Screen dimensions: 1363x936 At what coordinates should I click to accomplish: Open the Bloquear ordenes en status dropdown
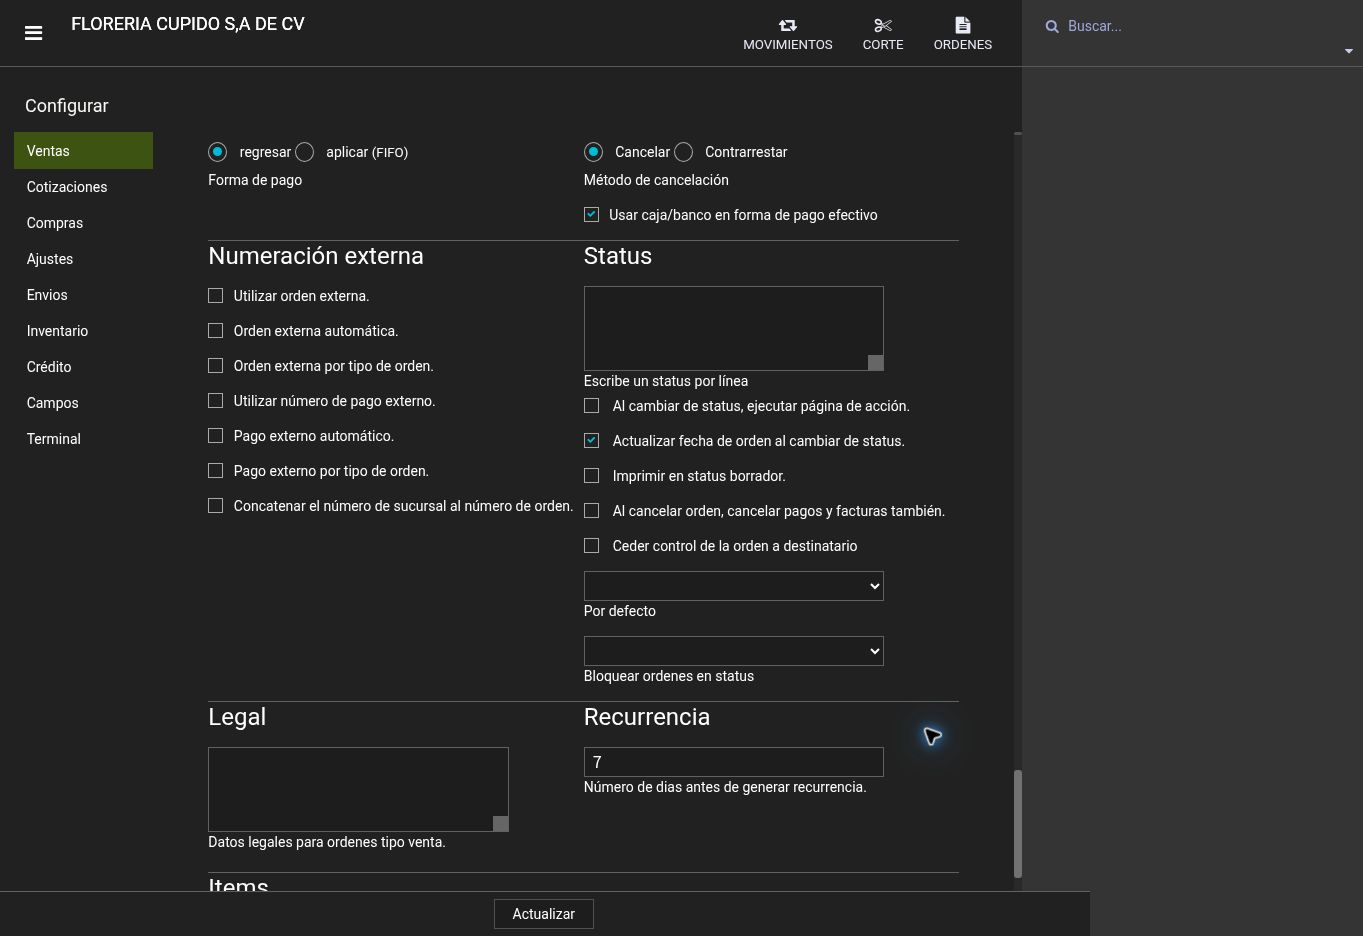click(x=733, y=651)
